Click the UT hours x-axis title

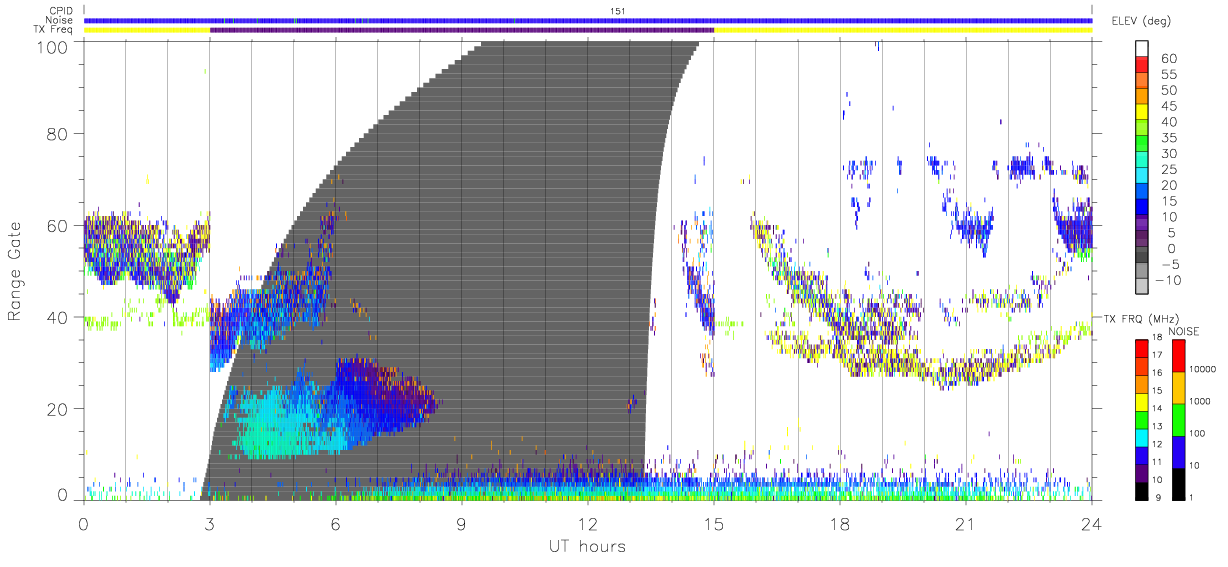coord(587,546)
